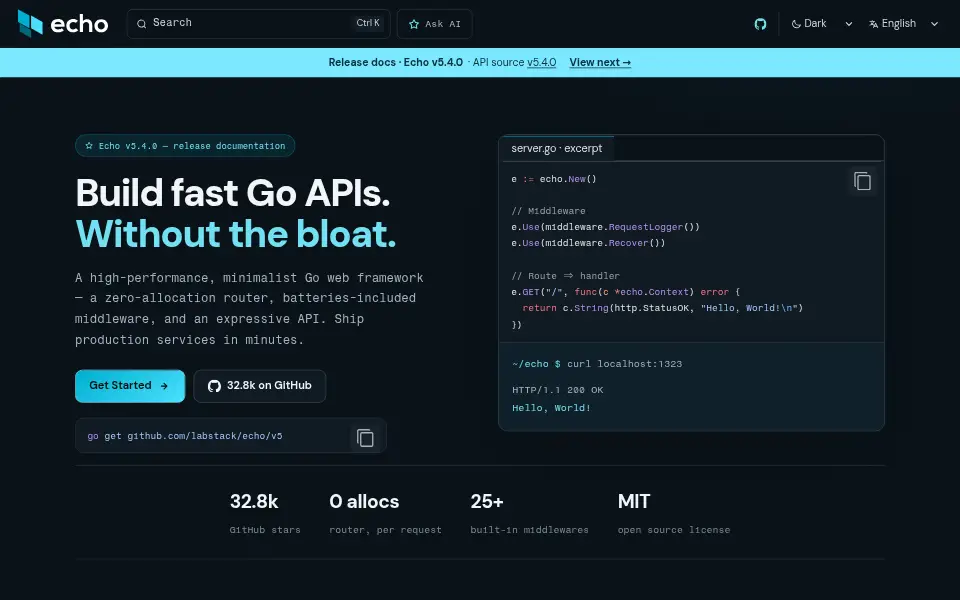960x600 pixels.
Task: Follow the v5.4.0 API source link
Action: 541,62
